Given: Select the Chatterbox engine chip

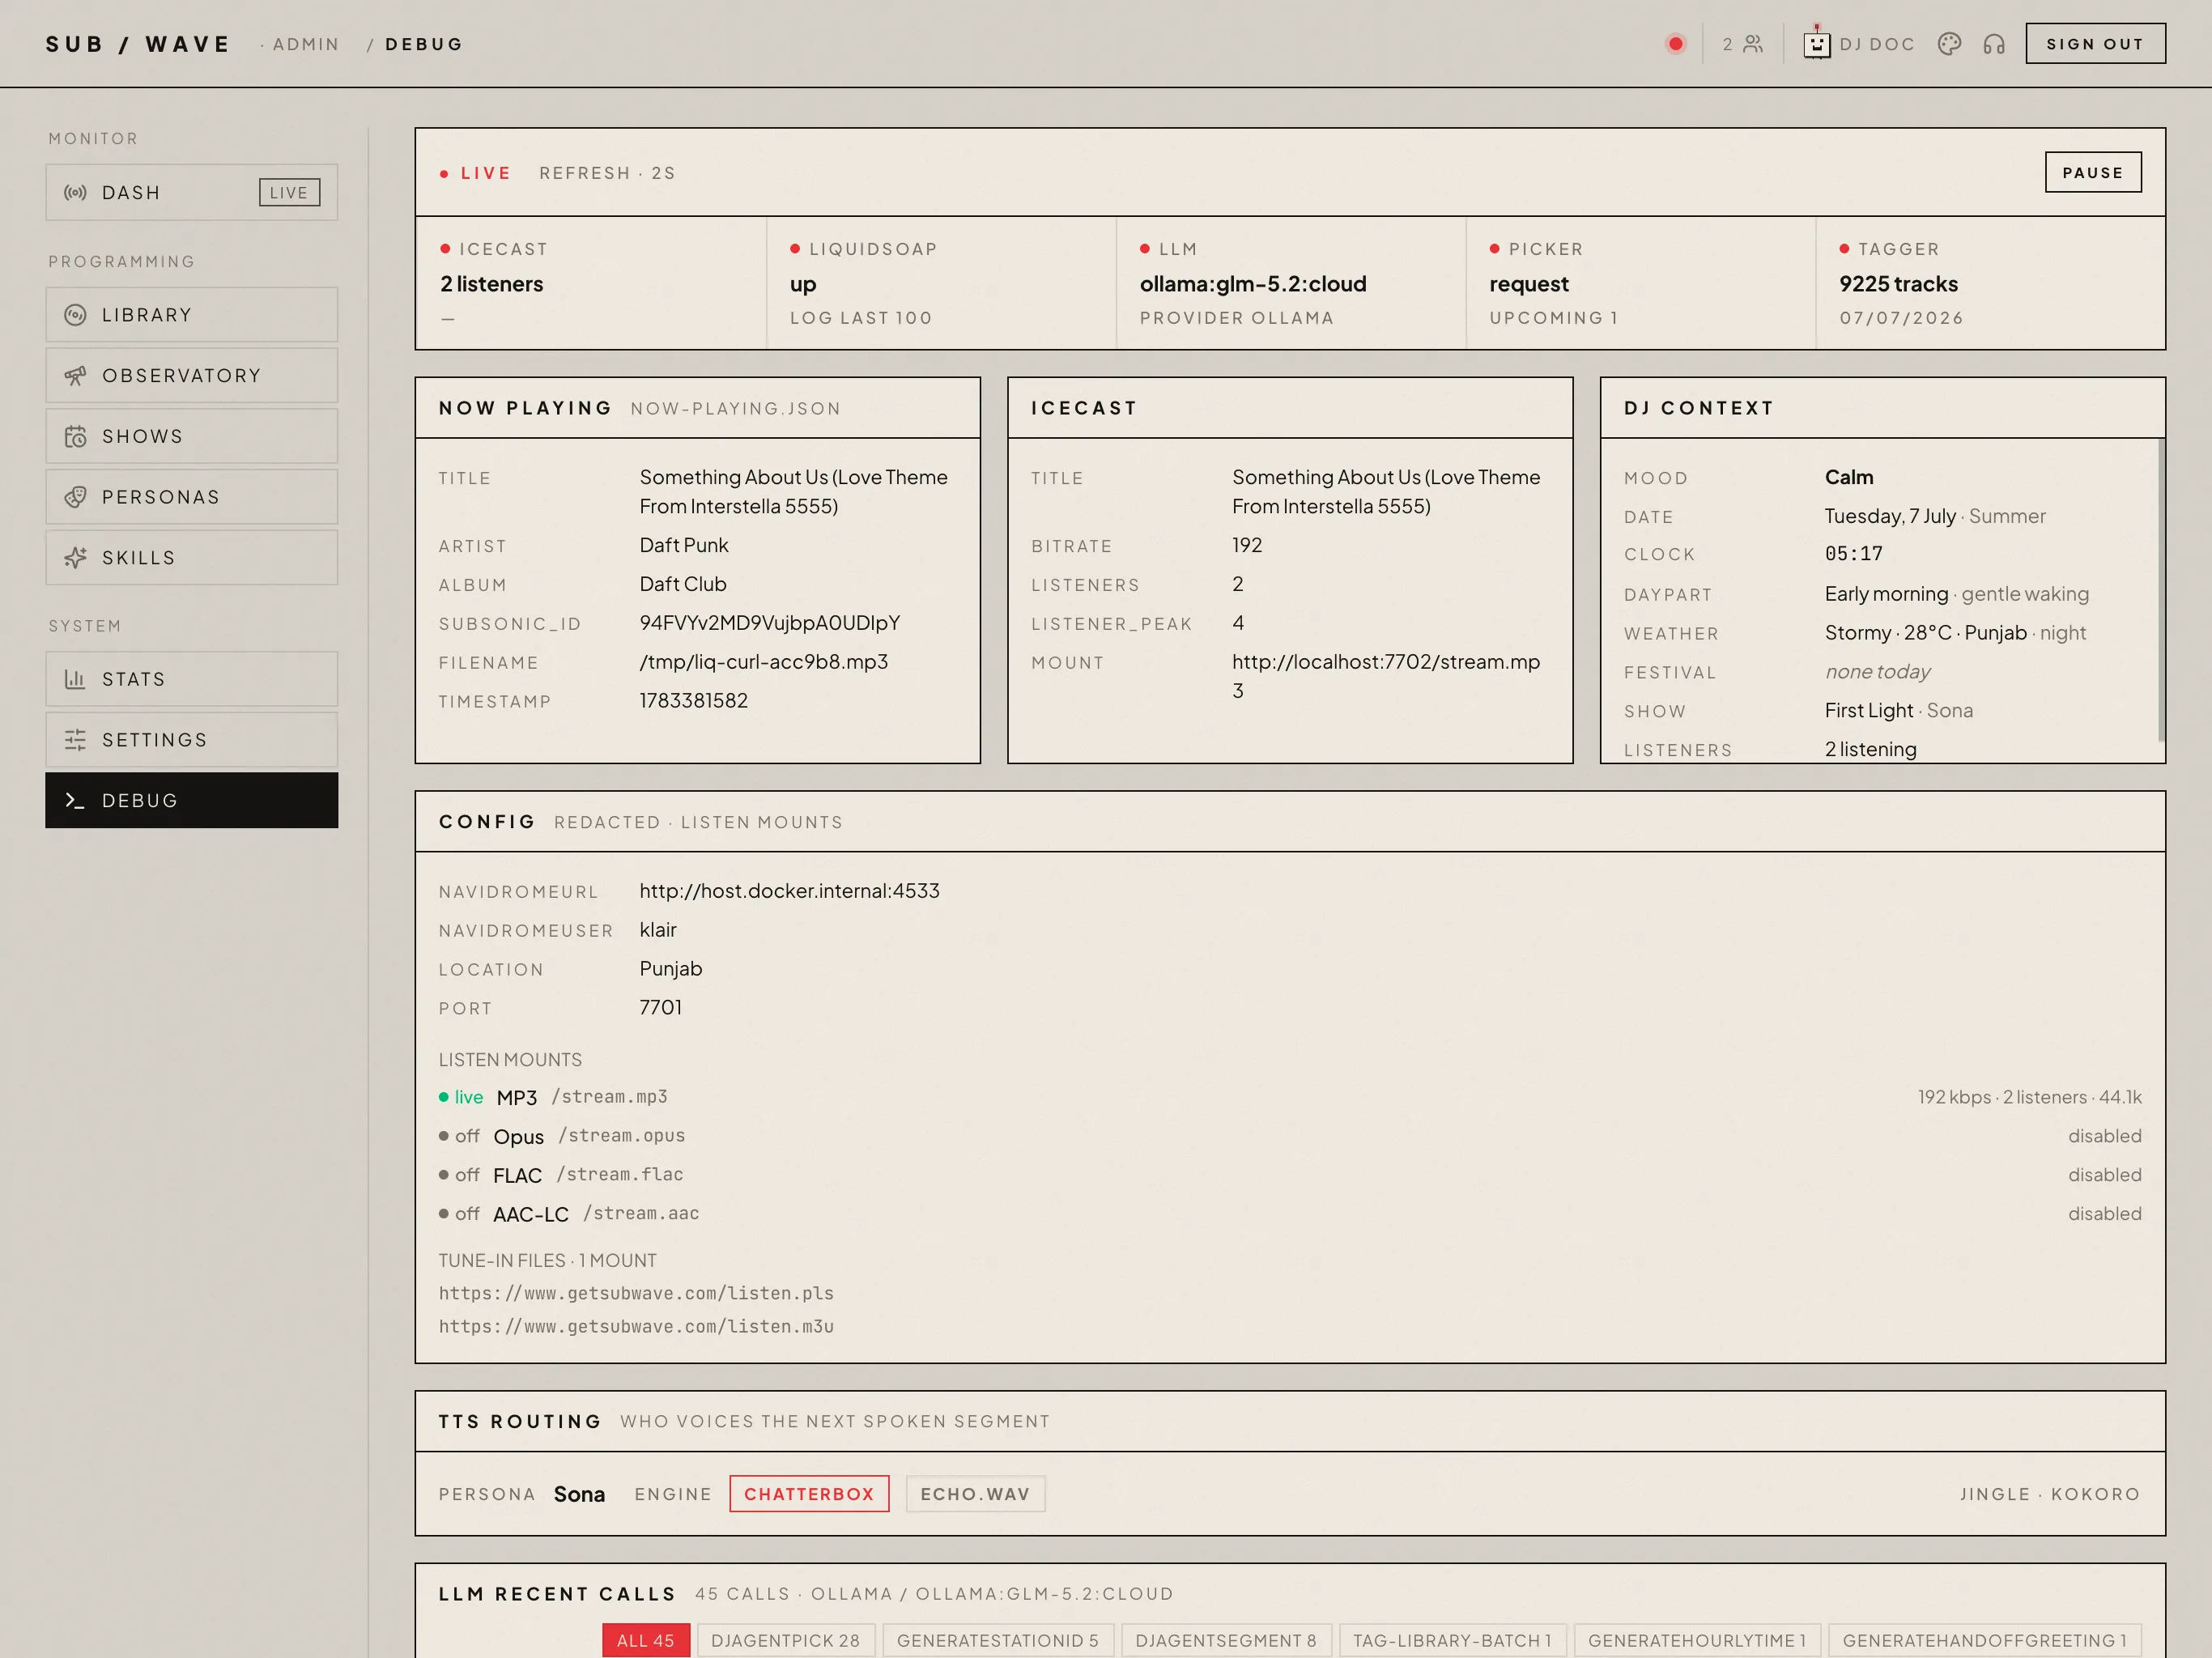Looking at the screenshot, I should click(x=809, y=1494).
